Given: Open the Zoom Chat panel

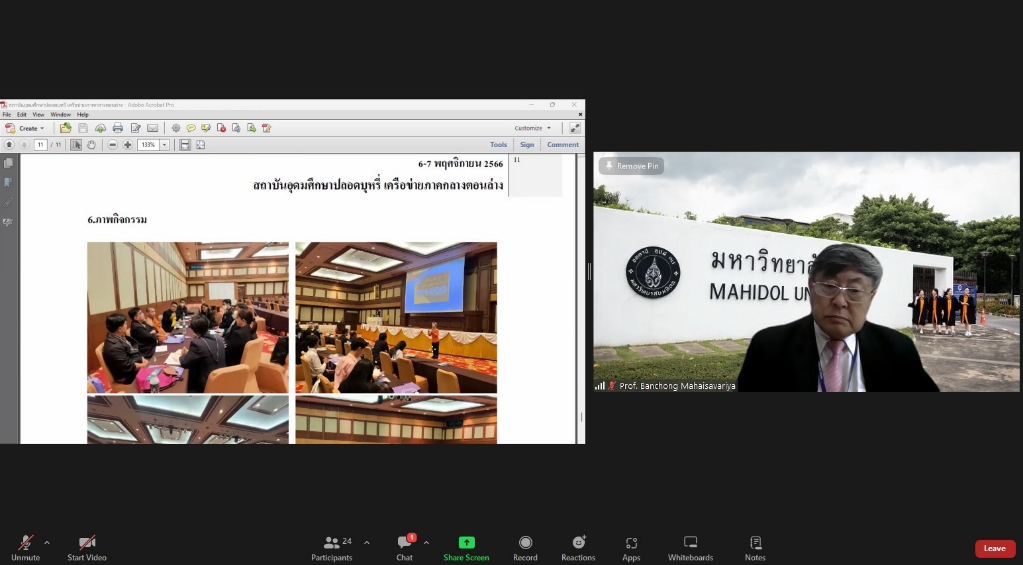Looking at the screenshot, I should pos(405,549).
